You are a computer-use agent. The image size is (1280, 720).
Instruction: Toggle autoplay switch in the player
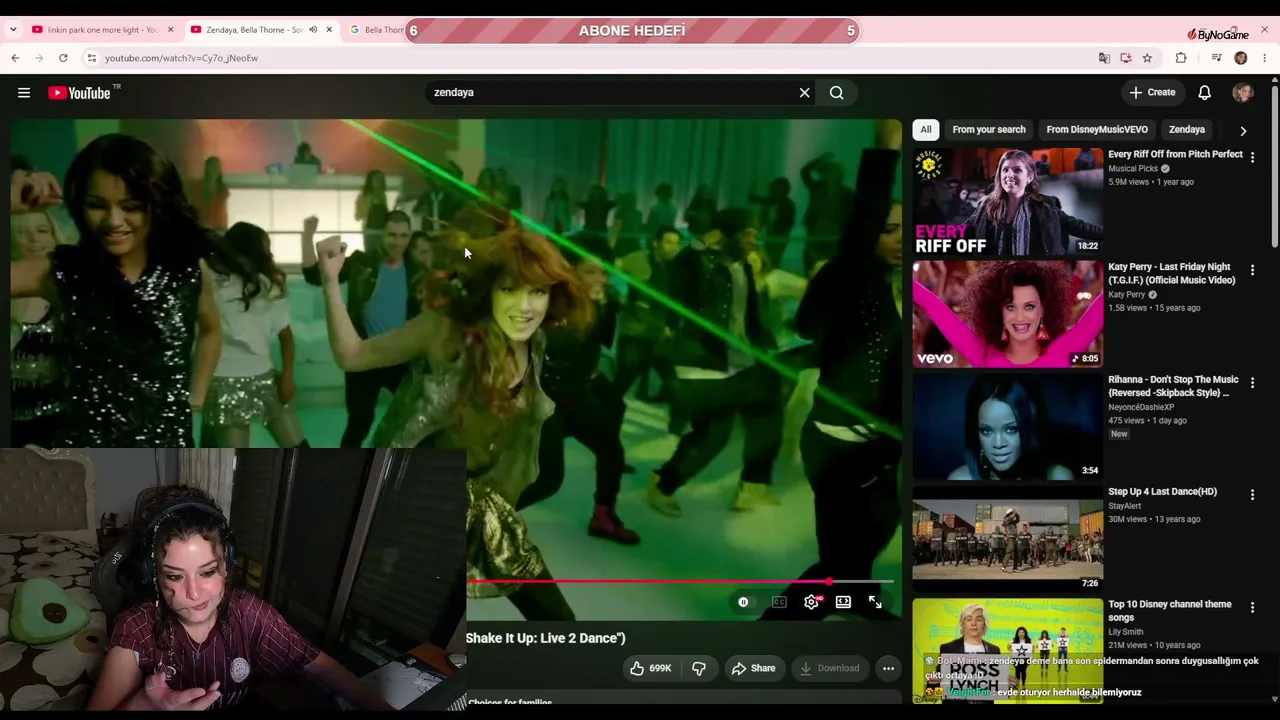tap(743, 602)
